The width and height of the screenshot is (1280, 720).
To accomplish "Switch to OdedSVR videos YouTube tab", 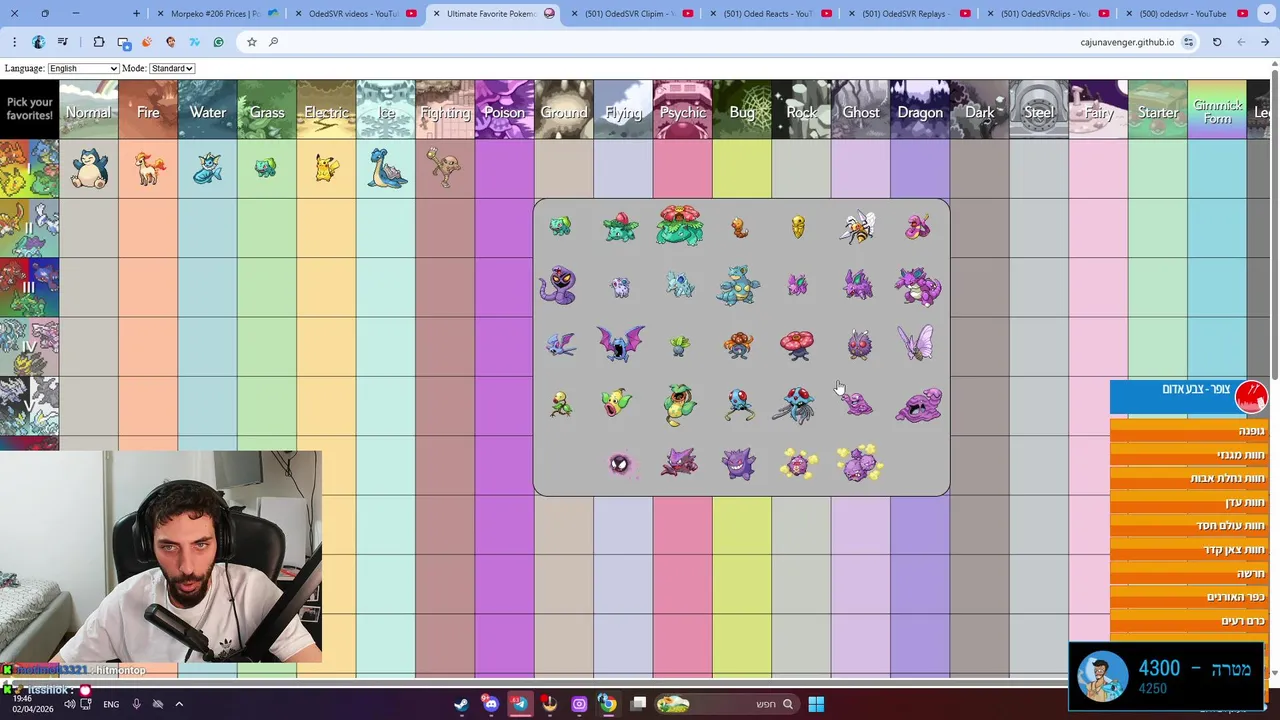I will pos(353,14).
